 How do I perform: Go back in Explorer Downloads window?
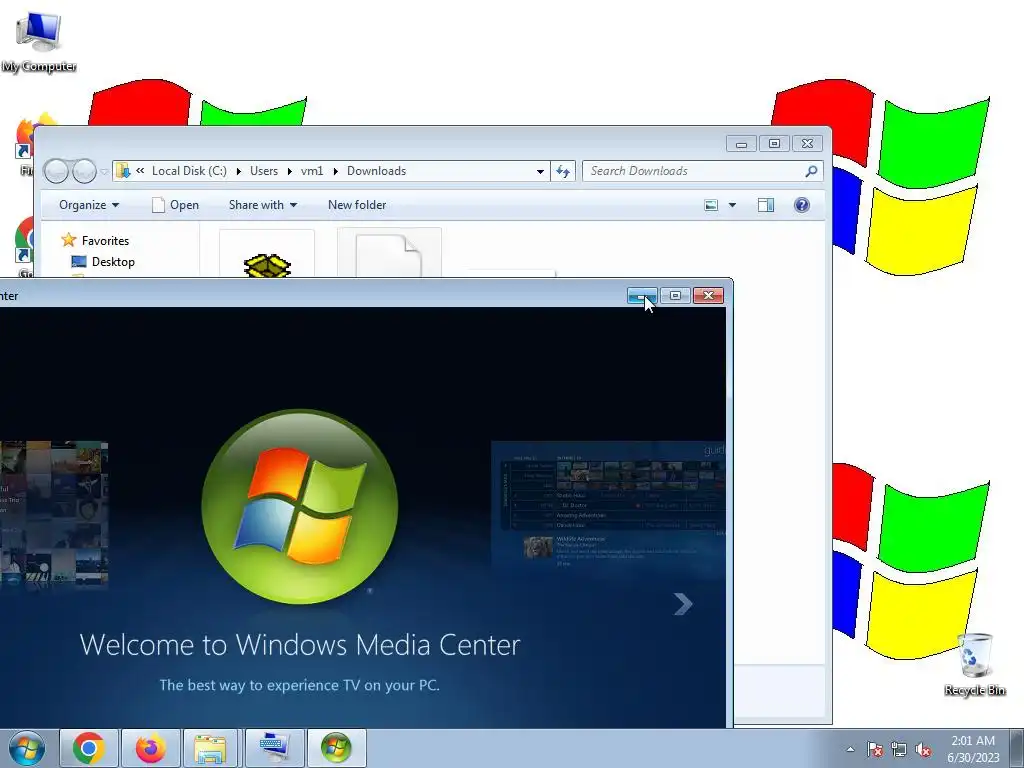point(56,171)
